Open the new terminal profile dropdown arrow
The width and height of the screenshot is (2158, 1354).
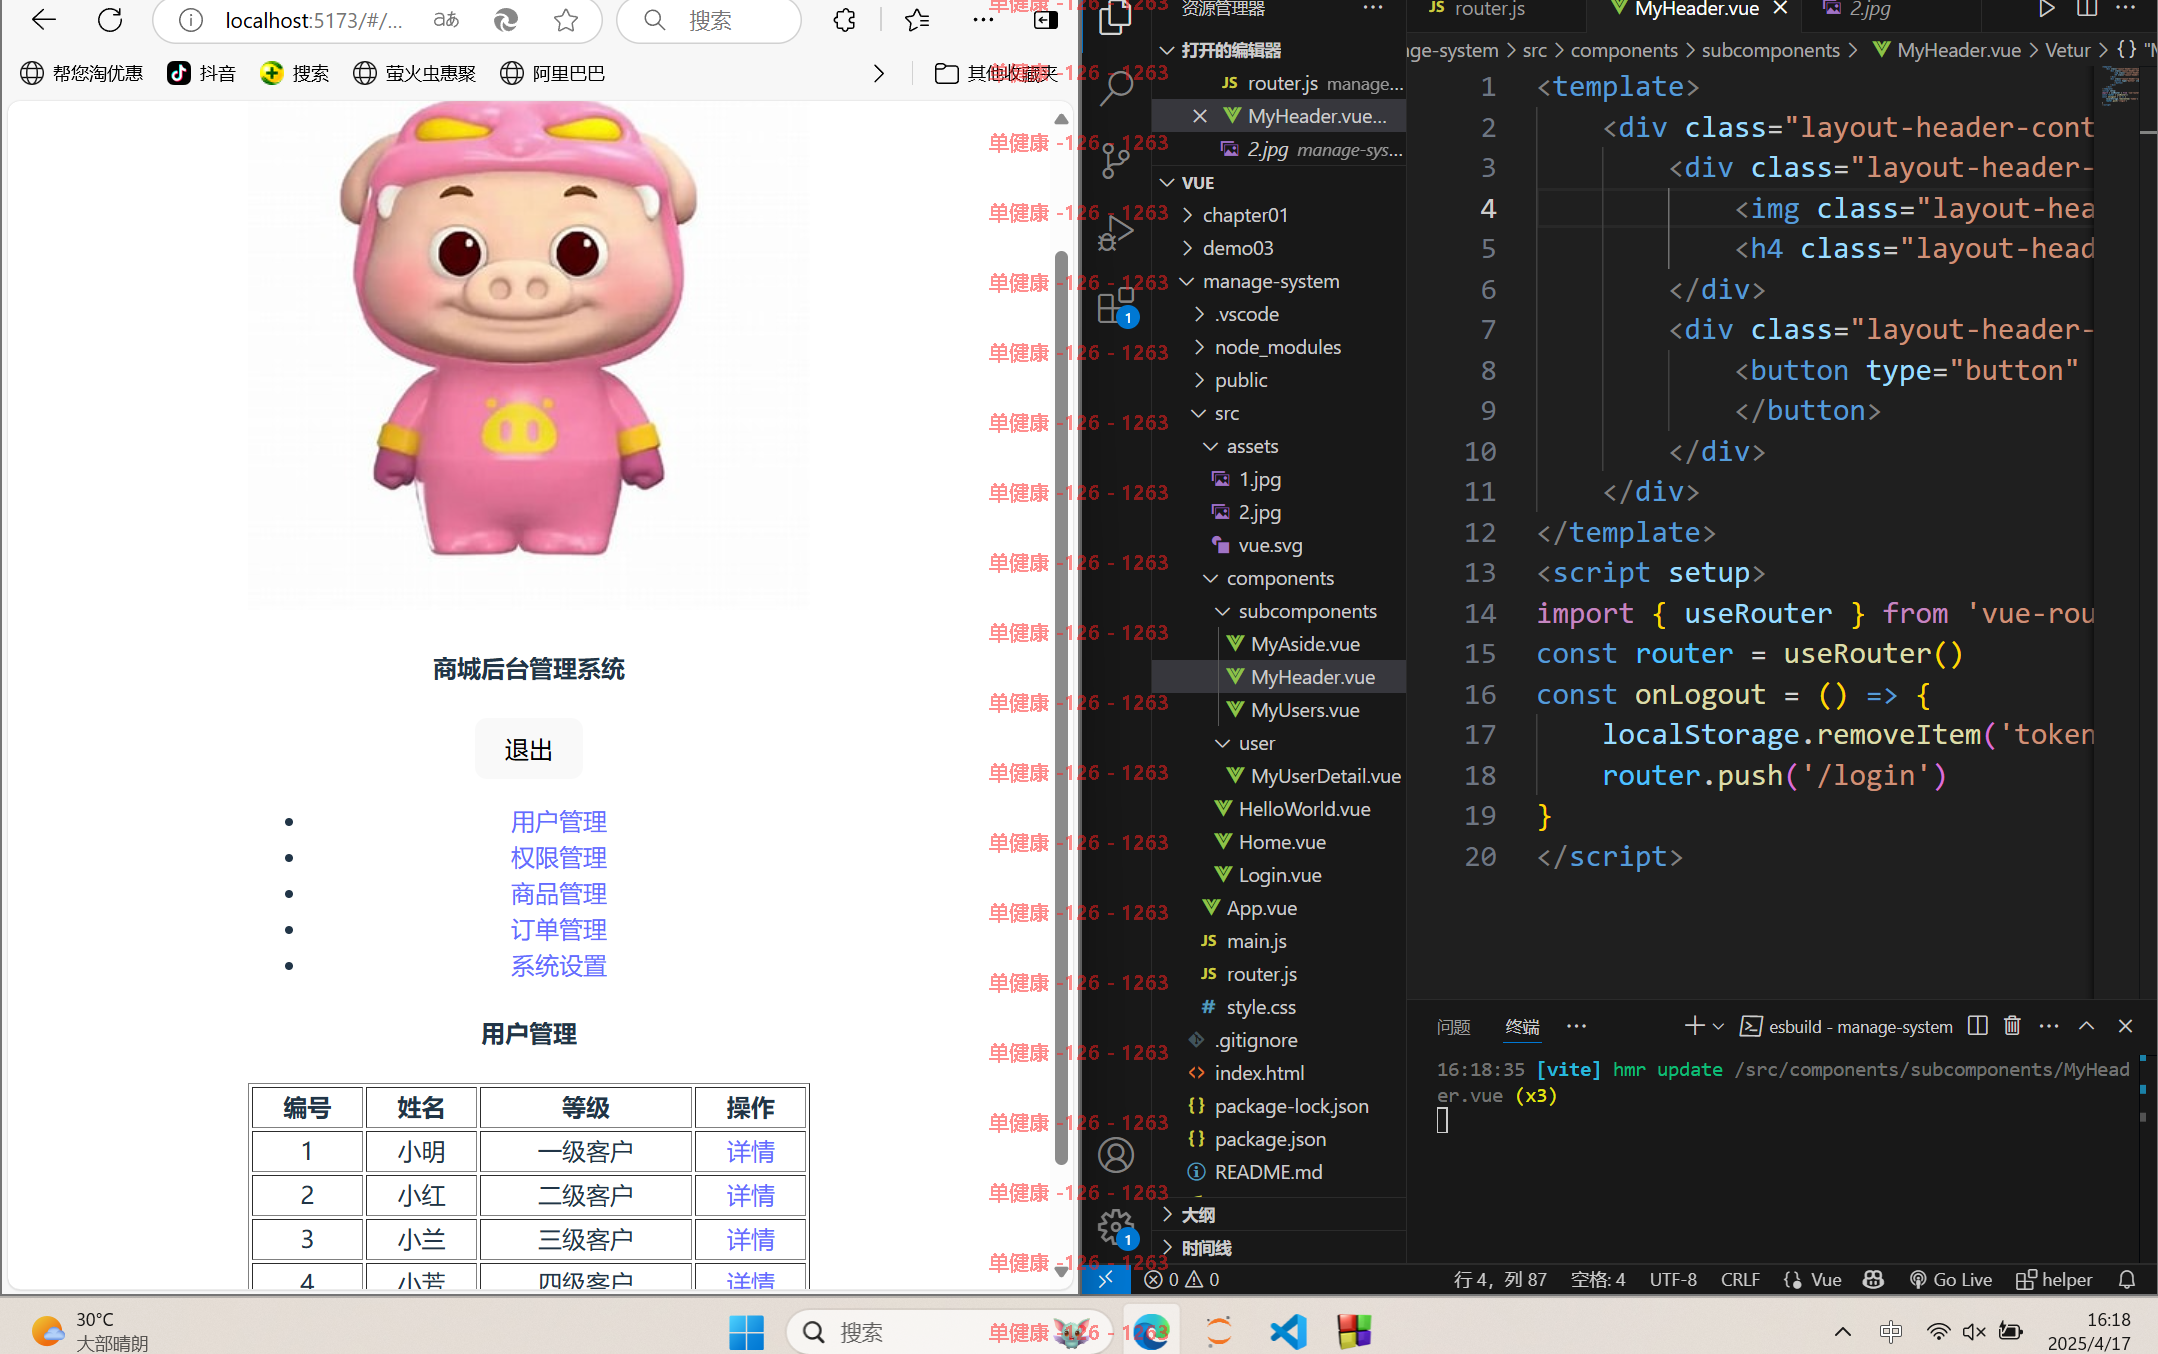1718,1026
